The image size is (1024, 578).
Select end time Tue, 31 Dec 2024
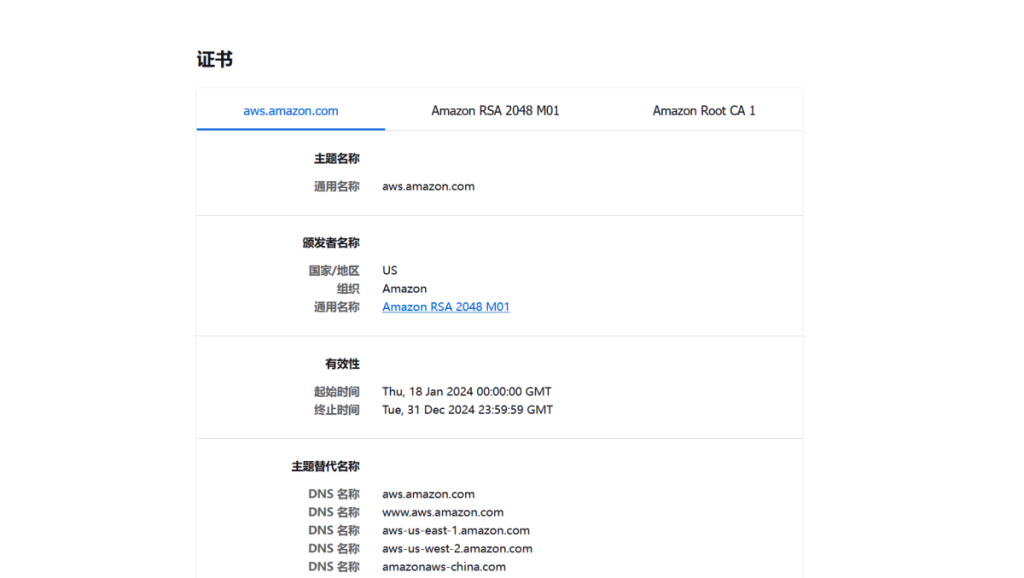pos(468,410)
